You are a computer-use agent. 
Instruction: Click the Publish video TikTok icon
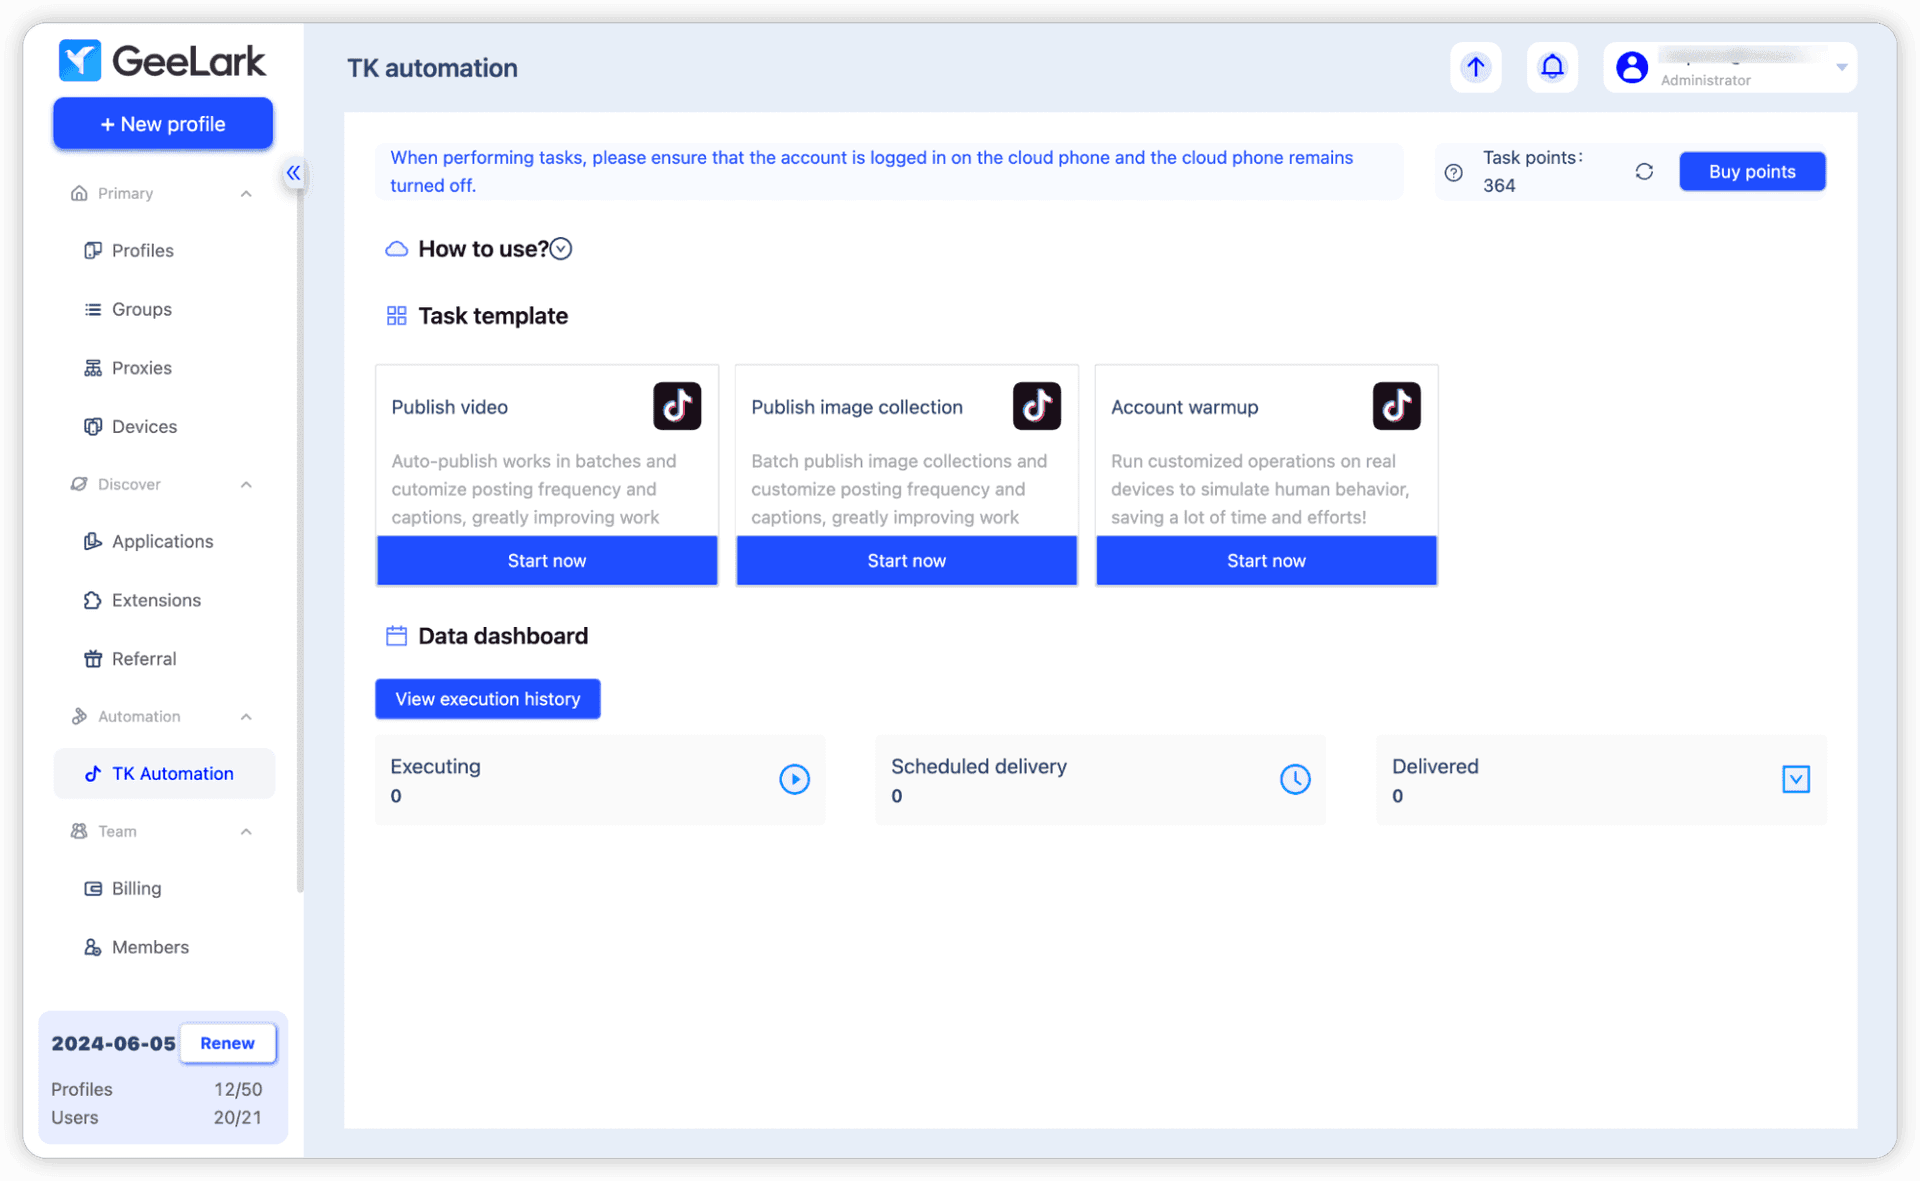[676, 405]
